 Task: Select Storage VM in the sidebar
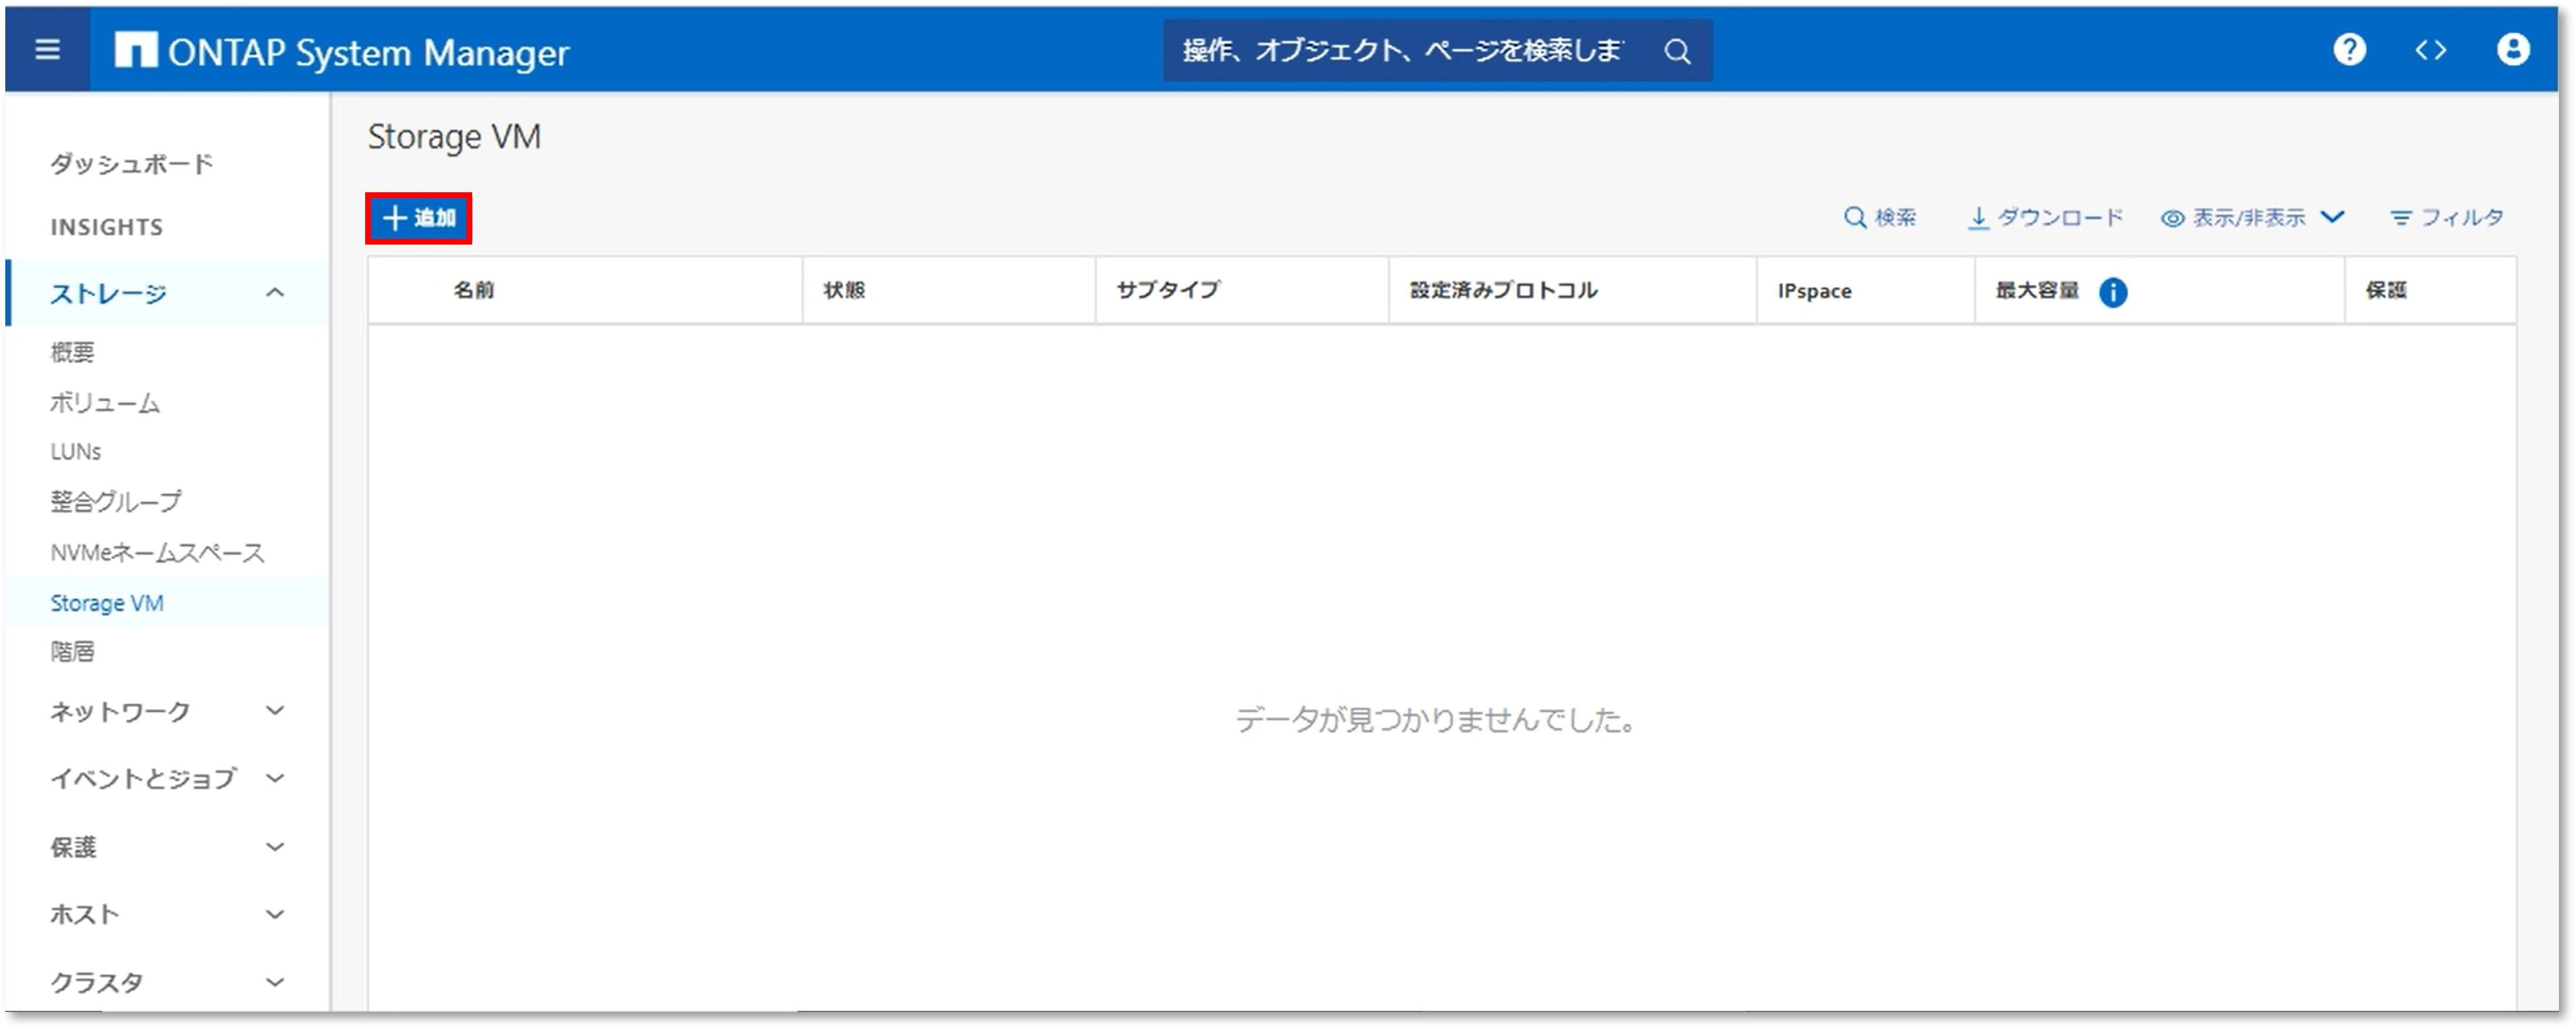tap(107, 603)
